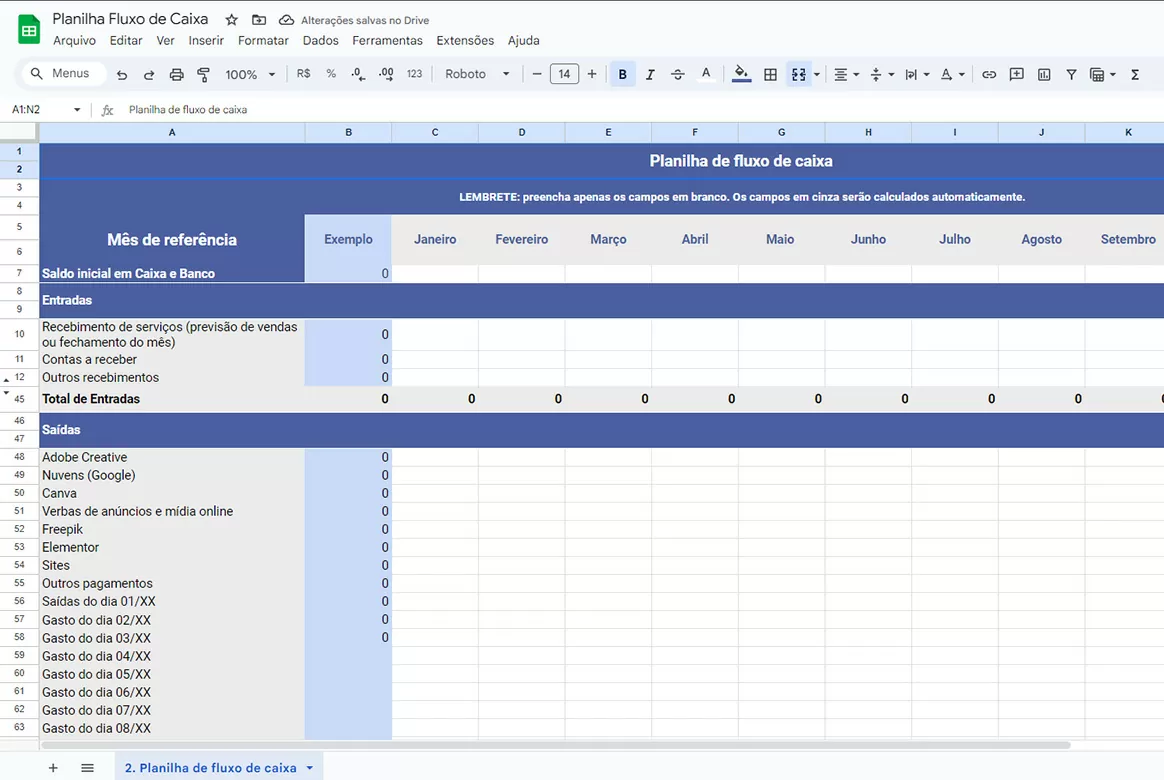Rename the Planilha Fluxo de Caixa title
This screenshot has width=1164, height=780.
(x=130, y=19)
